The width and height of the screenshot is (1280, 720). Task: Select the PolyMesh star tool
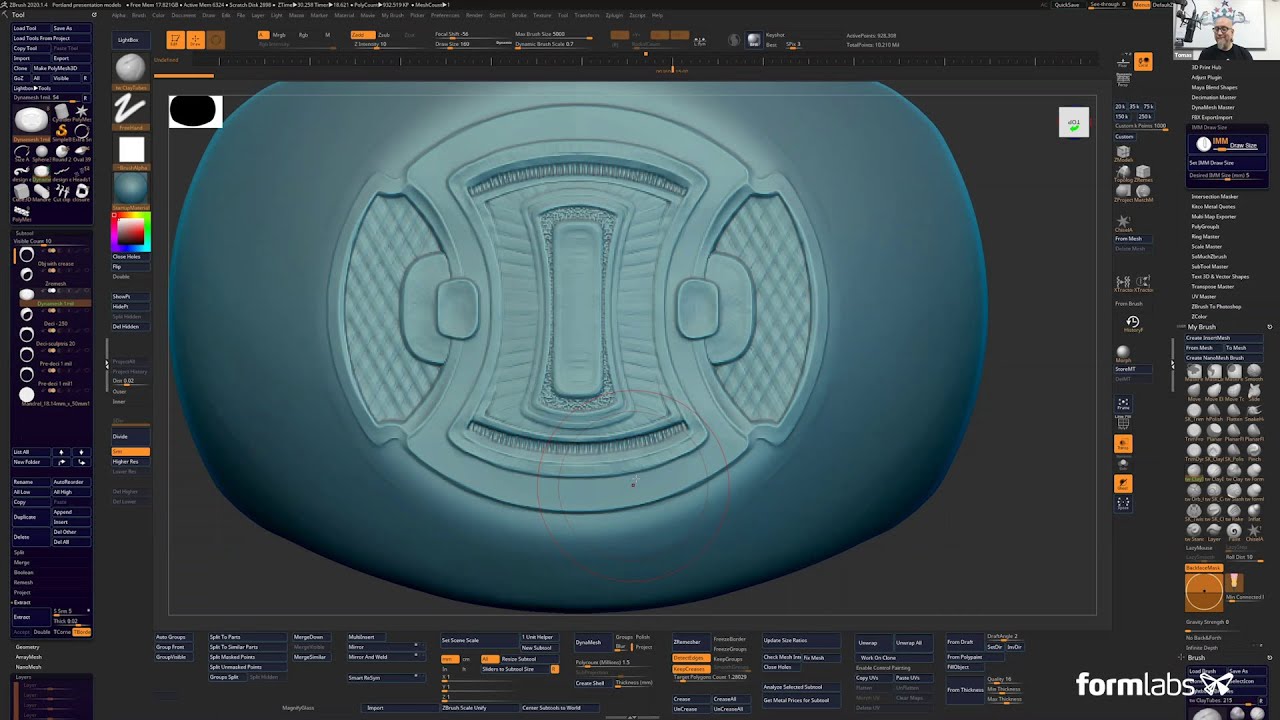(x=81, y=111)
